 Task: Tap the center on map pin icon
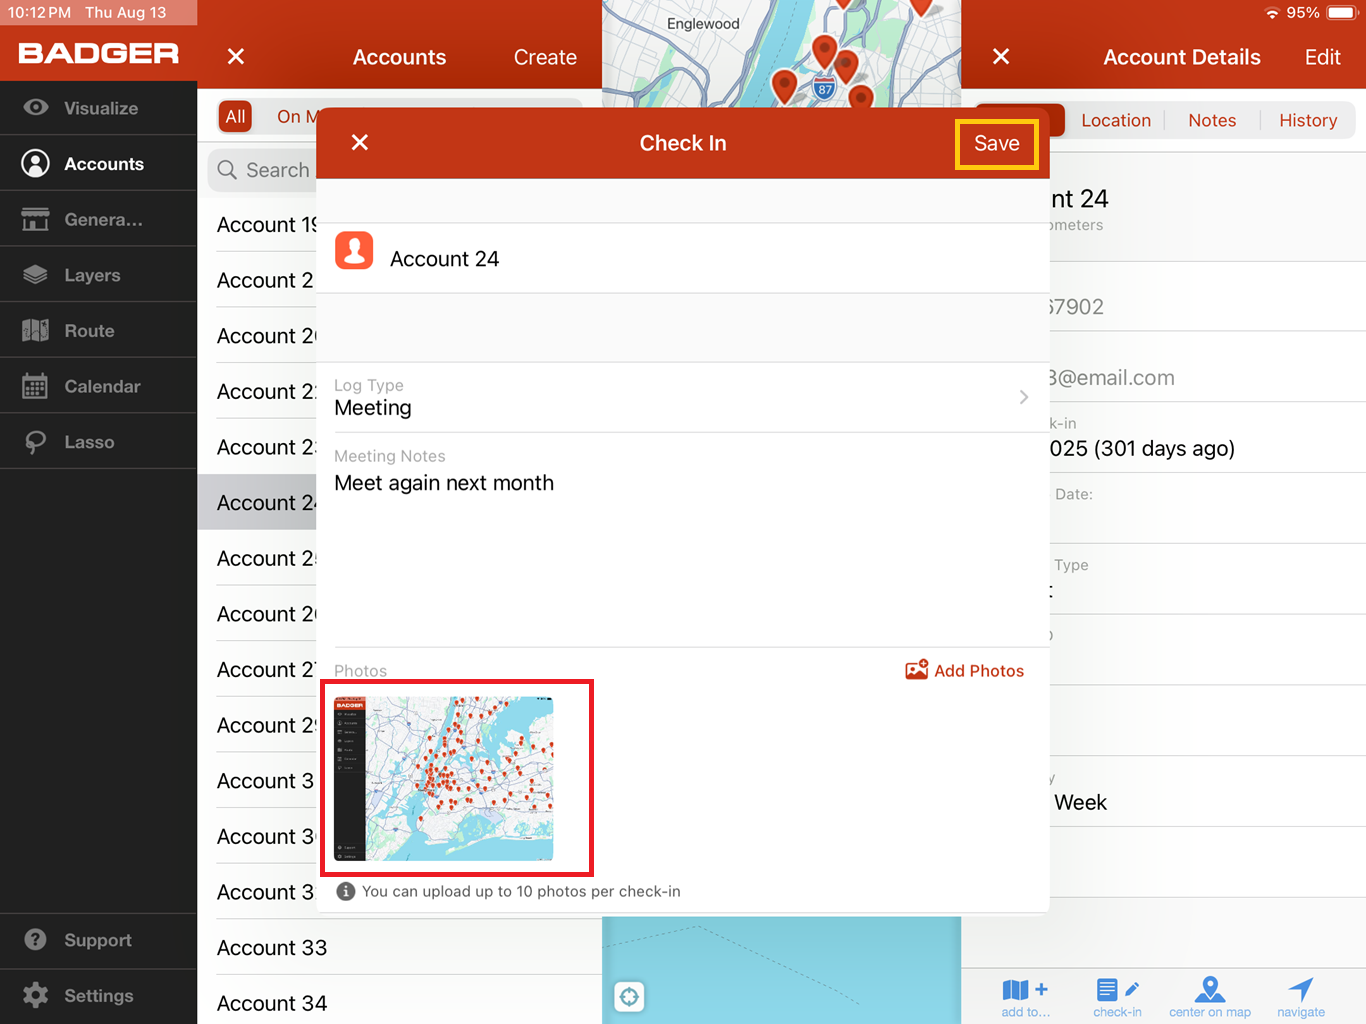1210,990
